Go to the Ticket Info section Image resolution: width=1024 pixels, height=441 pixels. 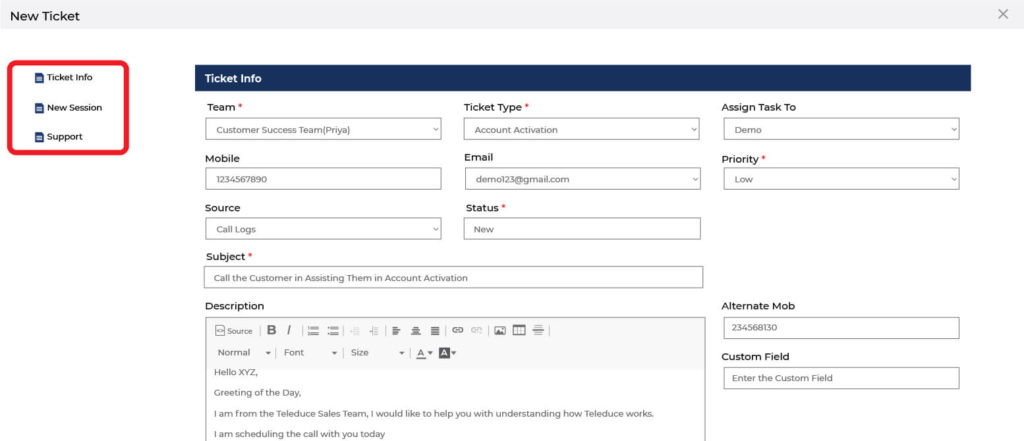click(x=69, y=77)
